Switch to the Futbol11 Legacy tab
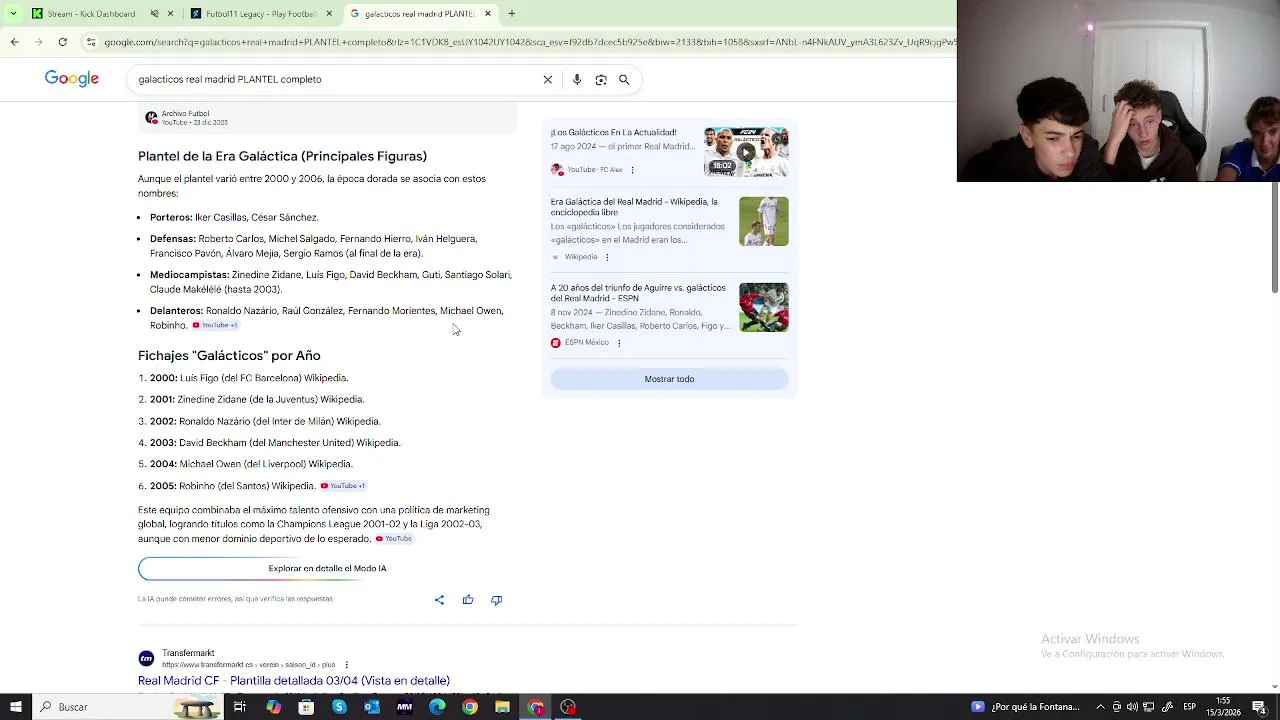The image size is (1280, 720). pos(261,14)
